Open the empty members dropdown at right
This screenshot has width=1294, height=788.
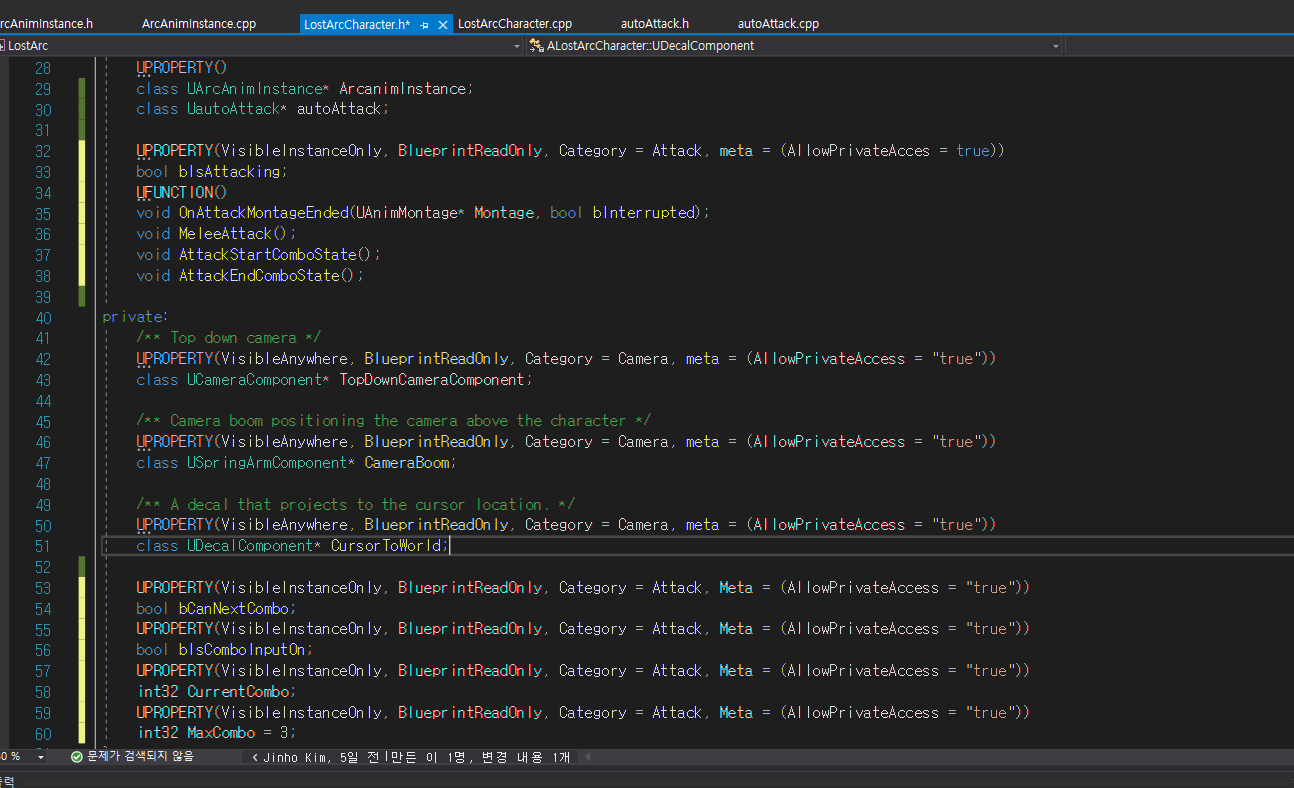(x=1179, y=46)
